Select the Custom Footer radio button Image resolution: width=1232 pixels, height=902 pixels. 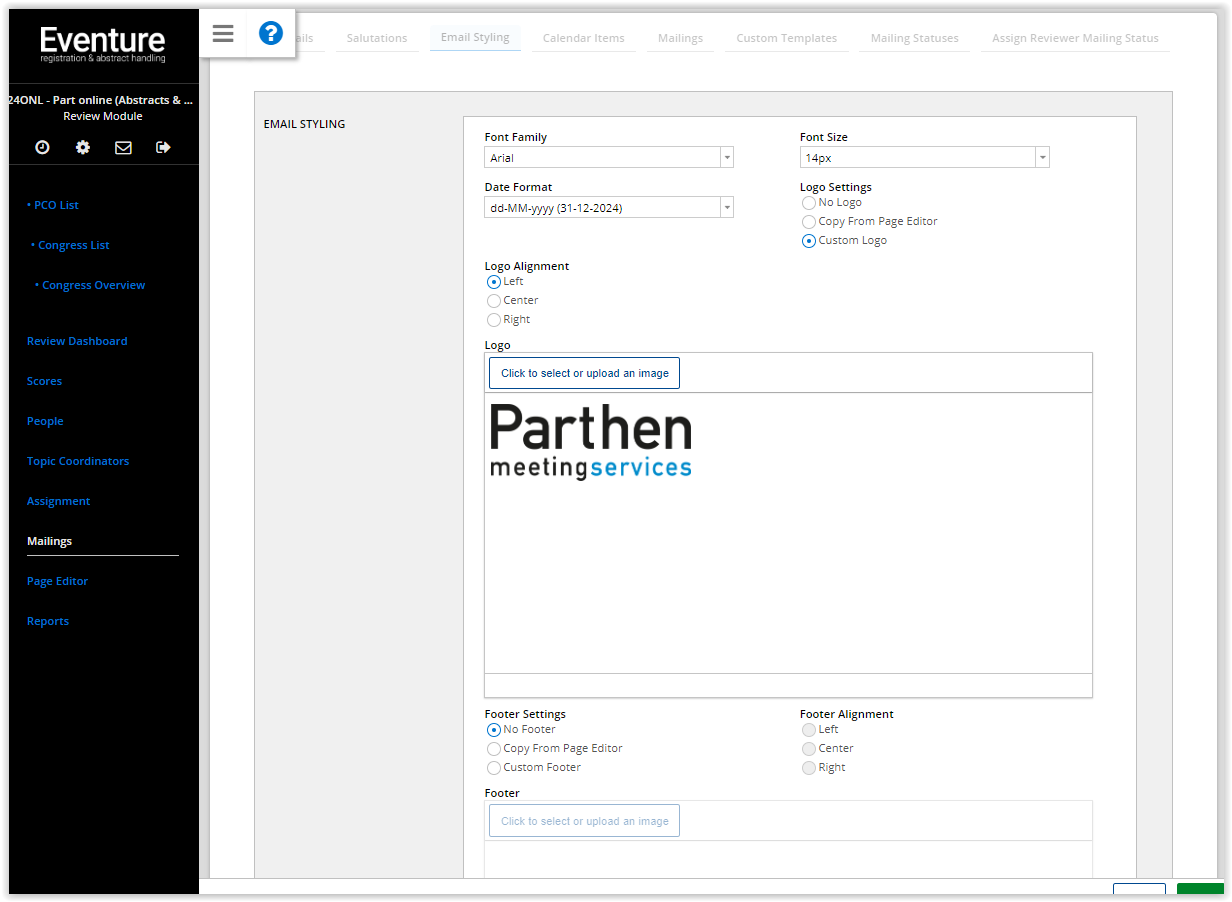pyautogui.click(x=494, y=768)
